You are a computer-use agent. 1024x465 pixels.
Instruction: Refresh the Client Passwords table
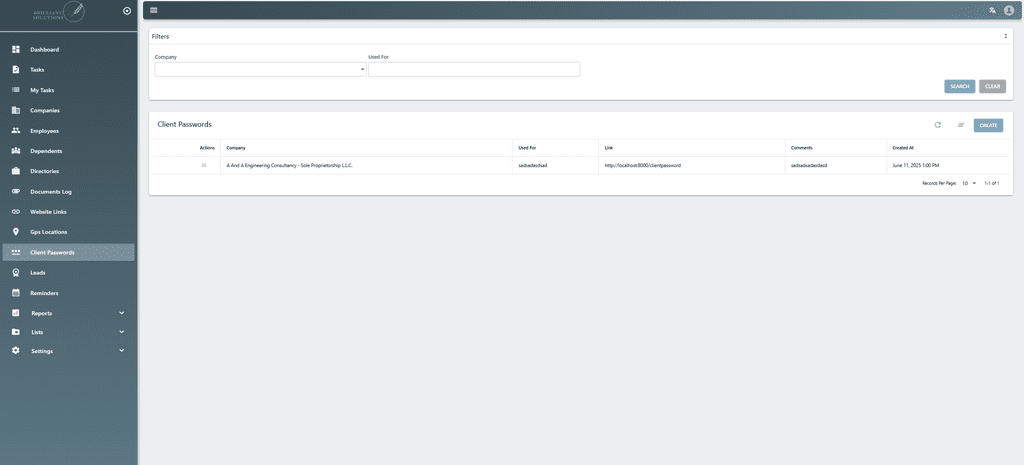point(938,125)
